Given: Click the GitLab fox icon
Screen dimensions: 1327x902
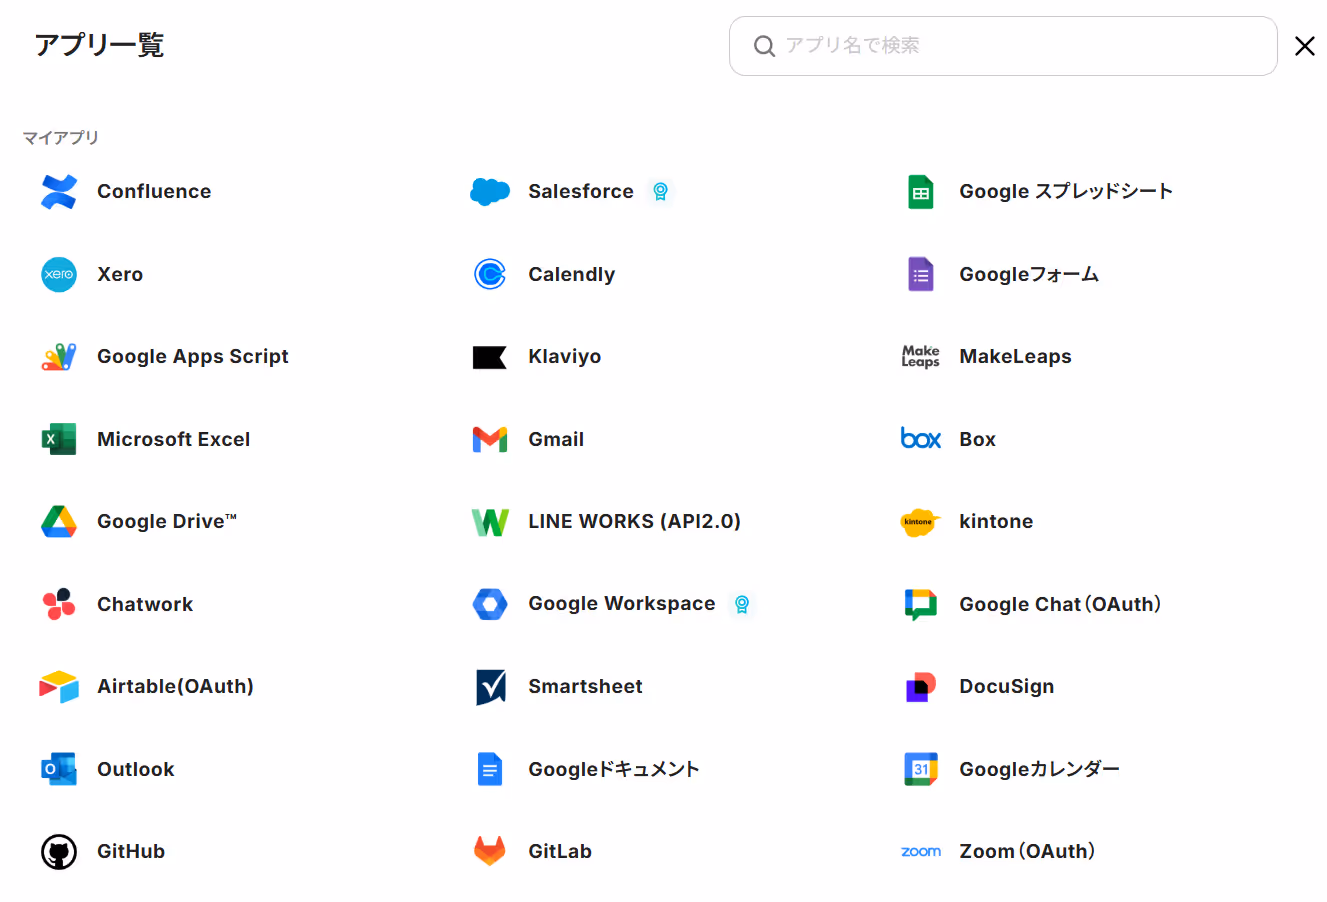Looking at the screenshot, I should 490,851.
